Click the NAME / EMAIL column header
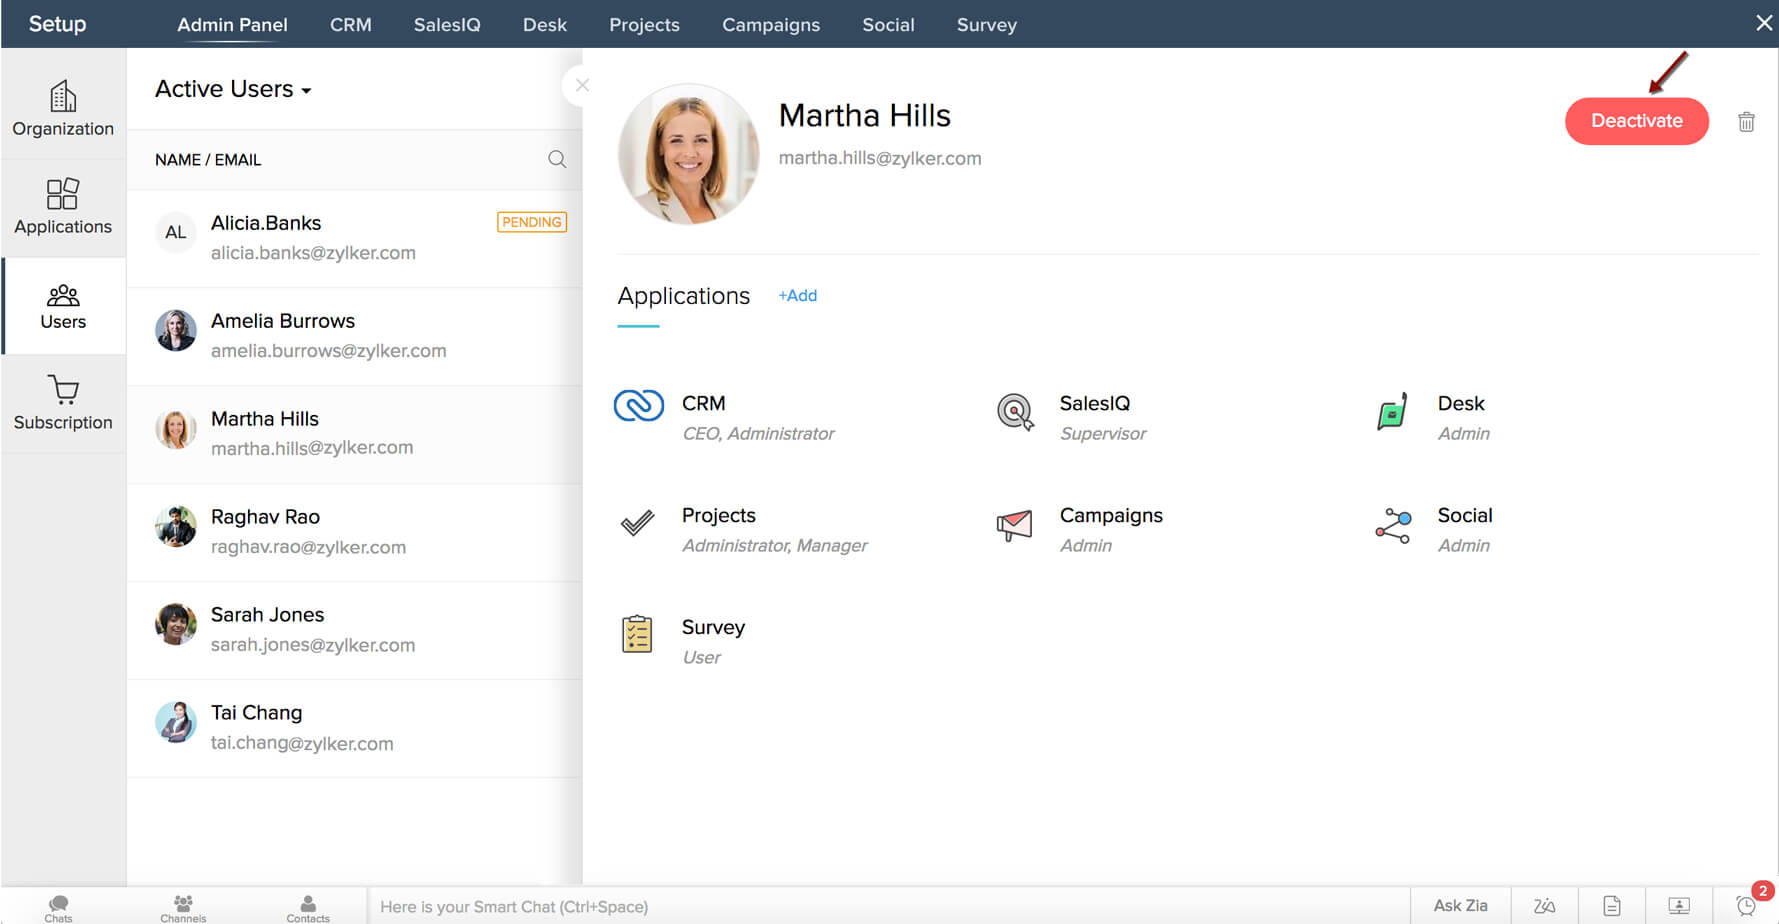 [208, 160]
